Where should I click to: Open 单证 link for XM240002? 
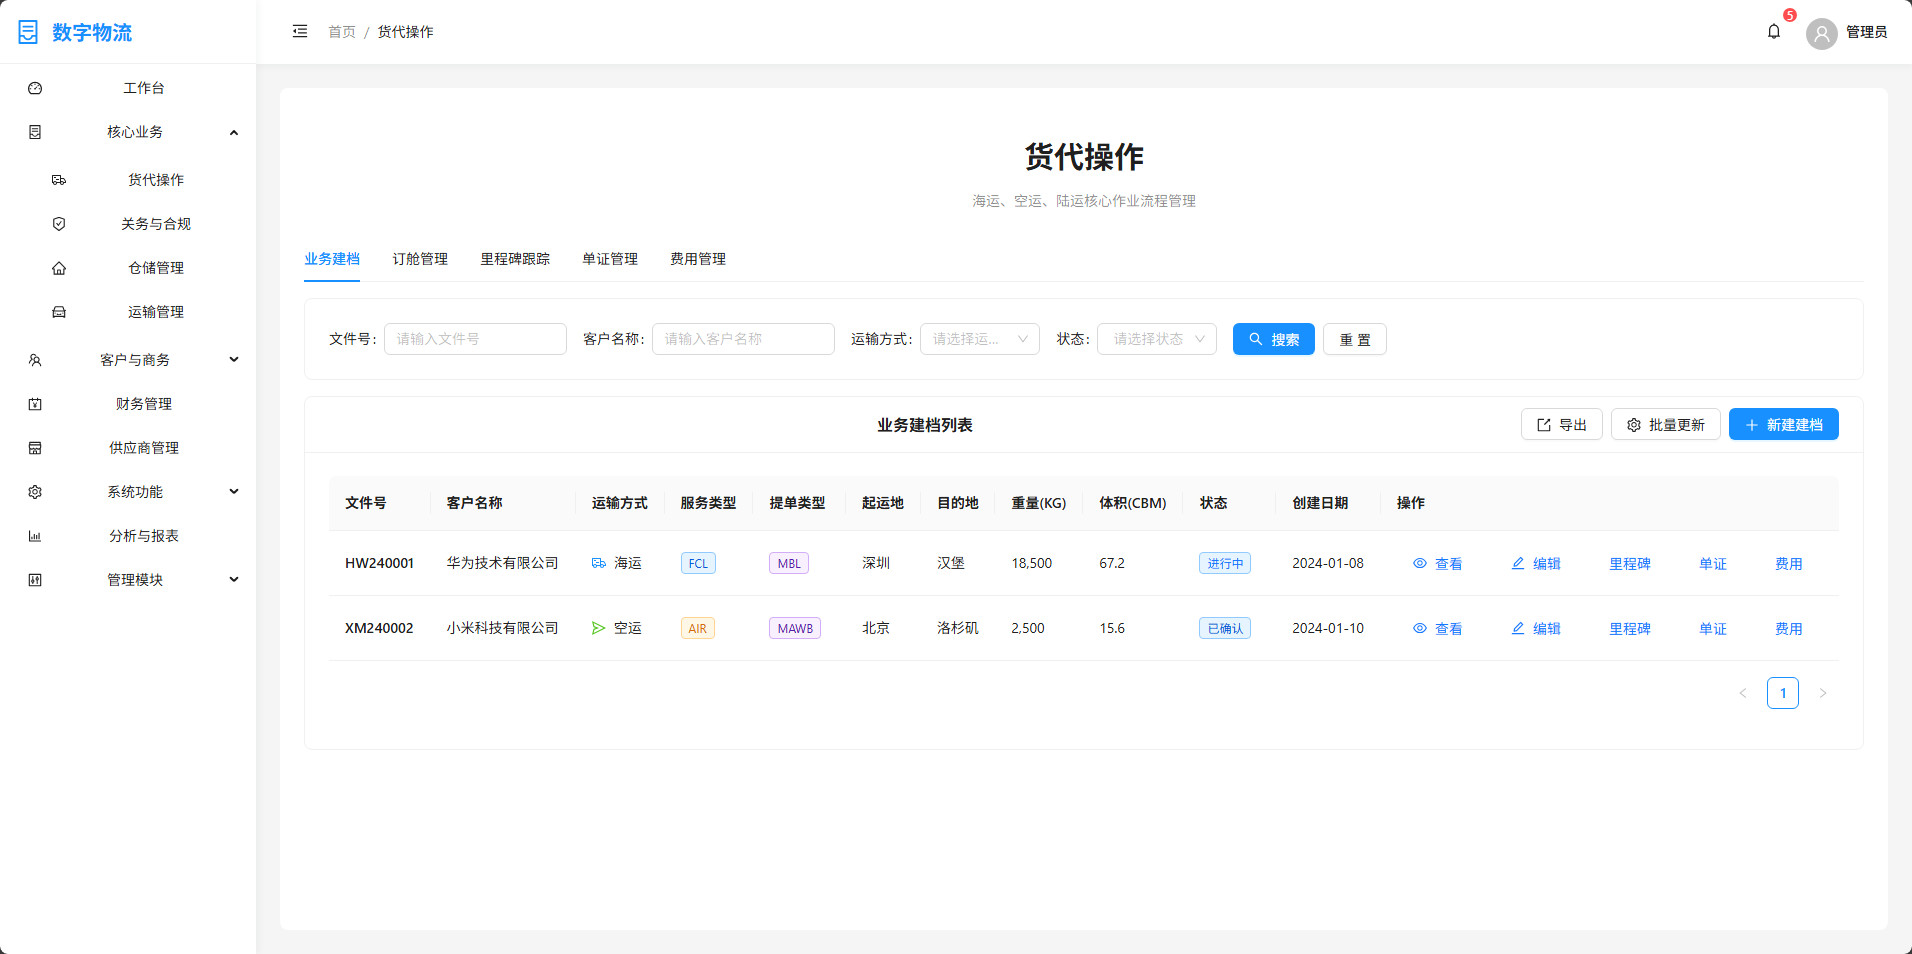click(1712, 628)
